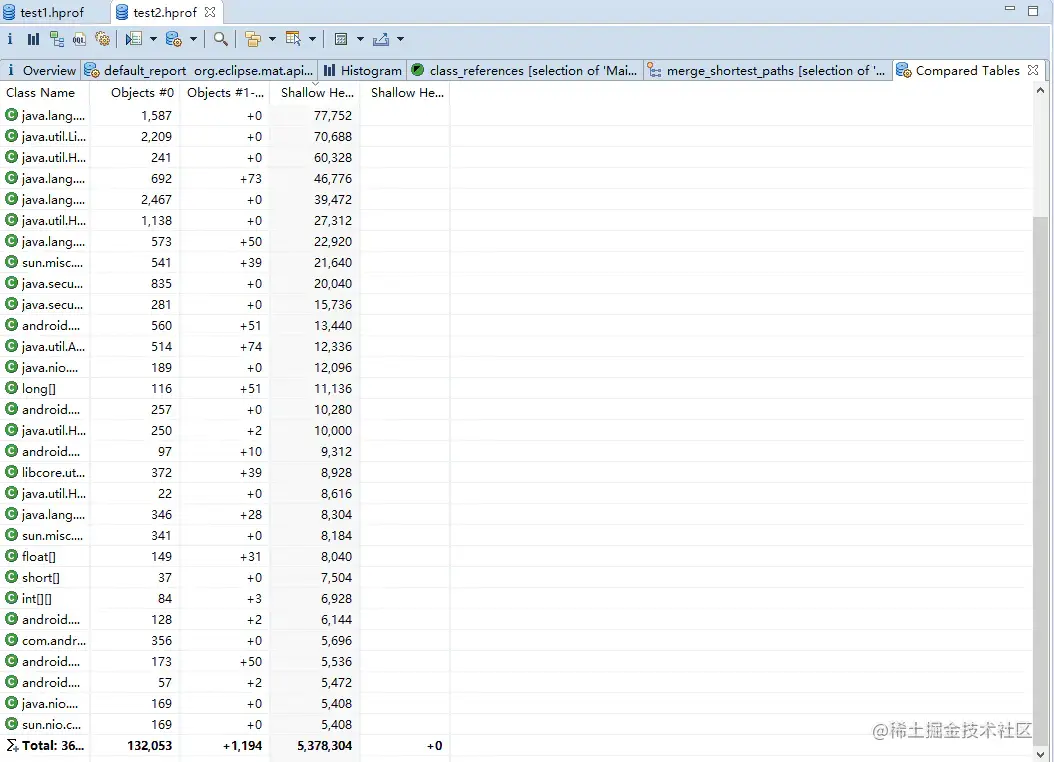Screen dimensions: 1054x762
Task: Click objects count 1,587
Action: (x=156, y=116)
